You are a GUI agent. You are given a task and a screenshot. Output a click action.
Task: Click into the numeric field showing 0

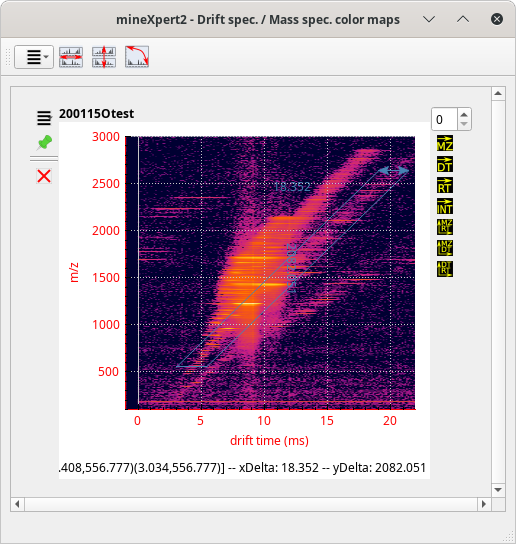click(x=445, y=119)
